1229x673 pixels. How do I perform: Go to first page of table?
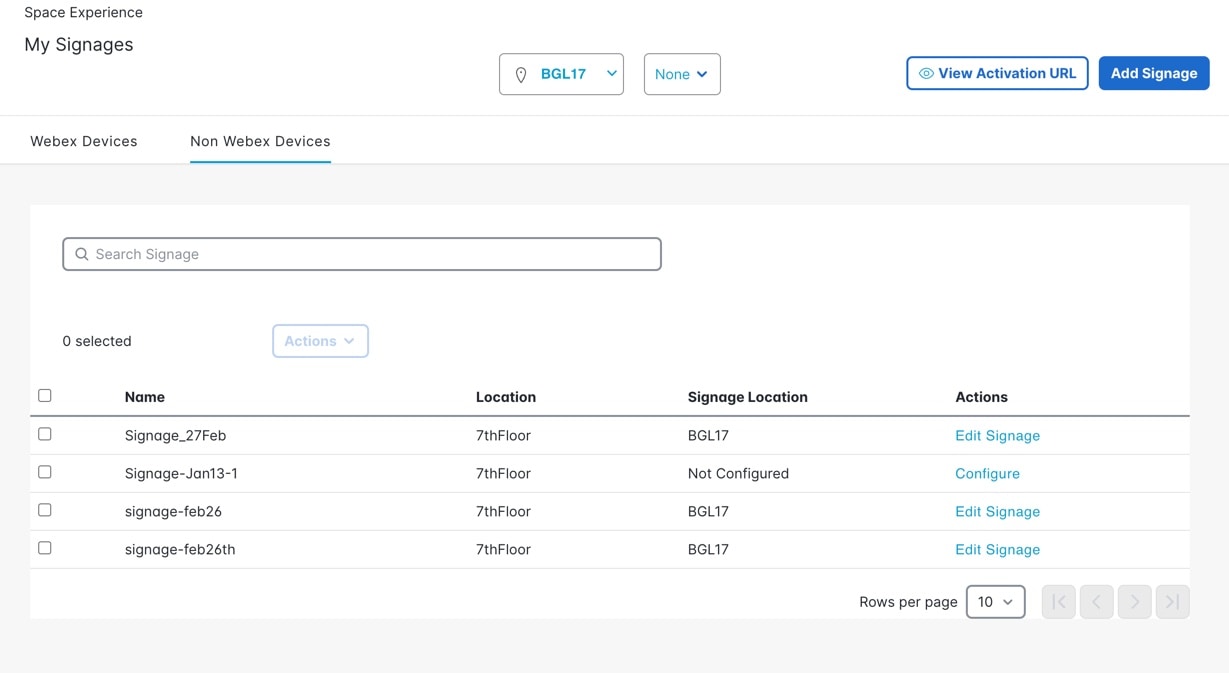coord(1059,602)
